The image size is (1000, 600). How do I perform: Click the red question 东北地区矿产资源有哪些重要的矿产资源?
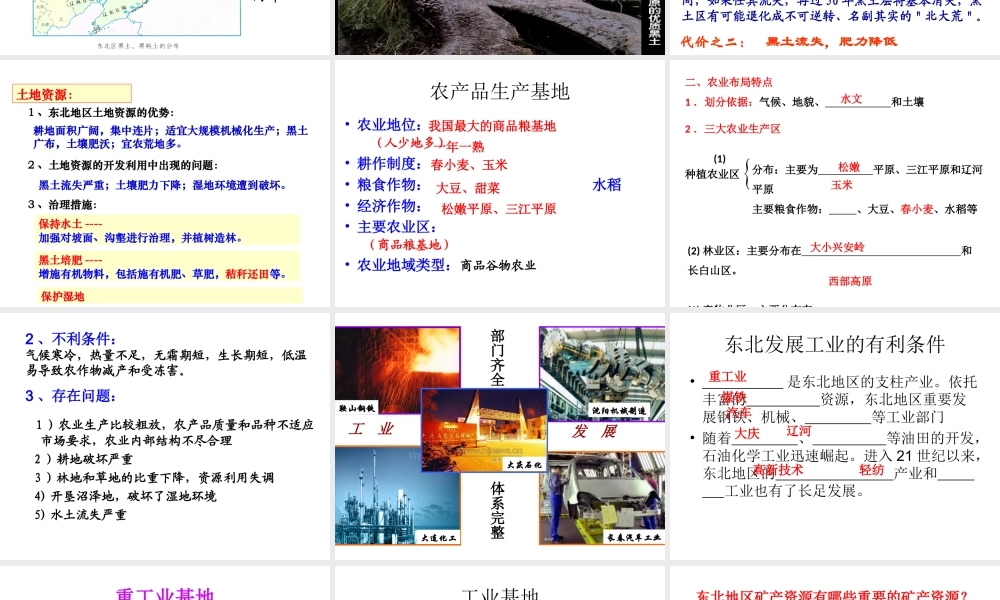[832, 596]
